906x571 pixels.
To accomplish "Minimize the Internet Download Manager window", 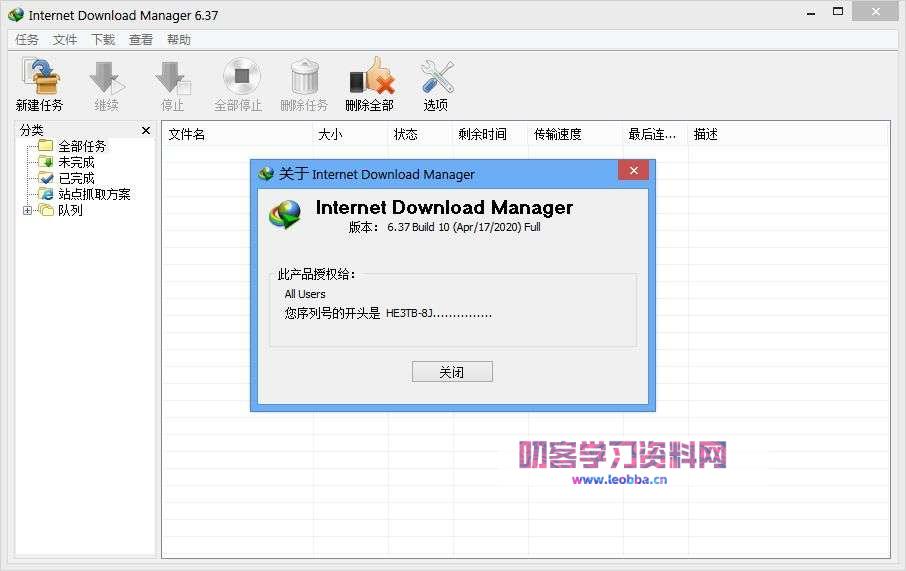I will [811, 12].
